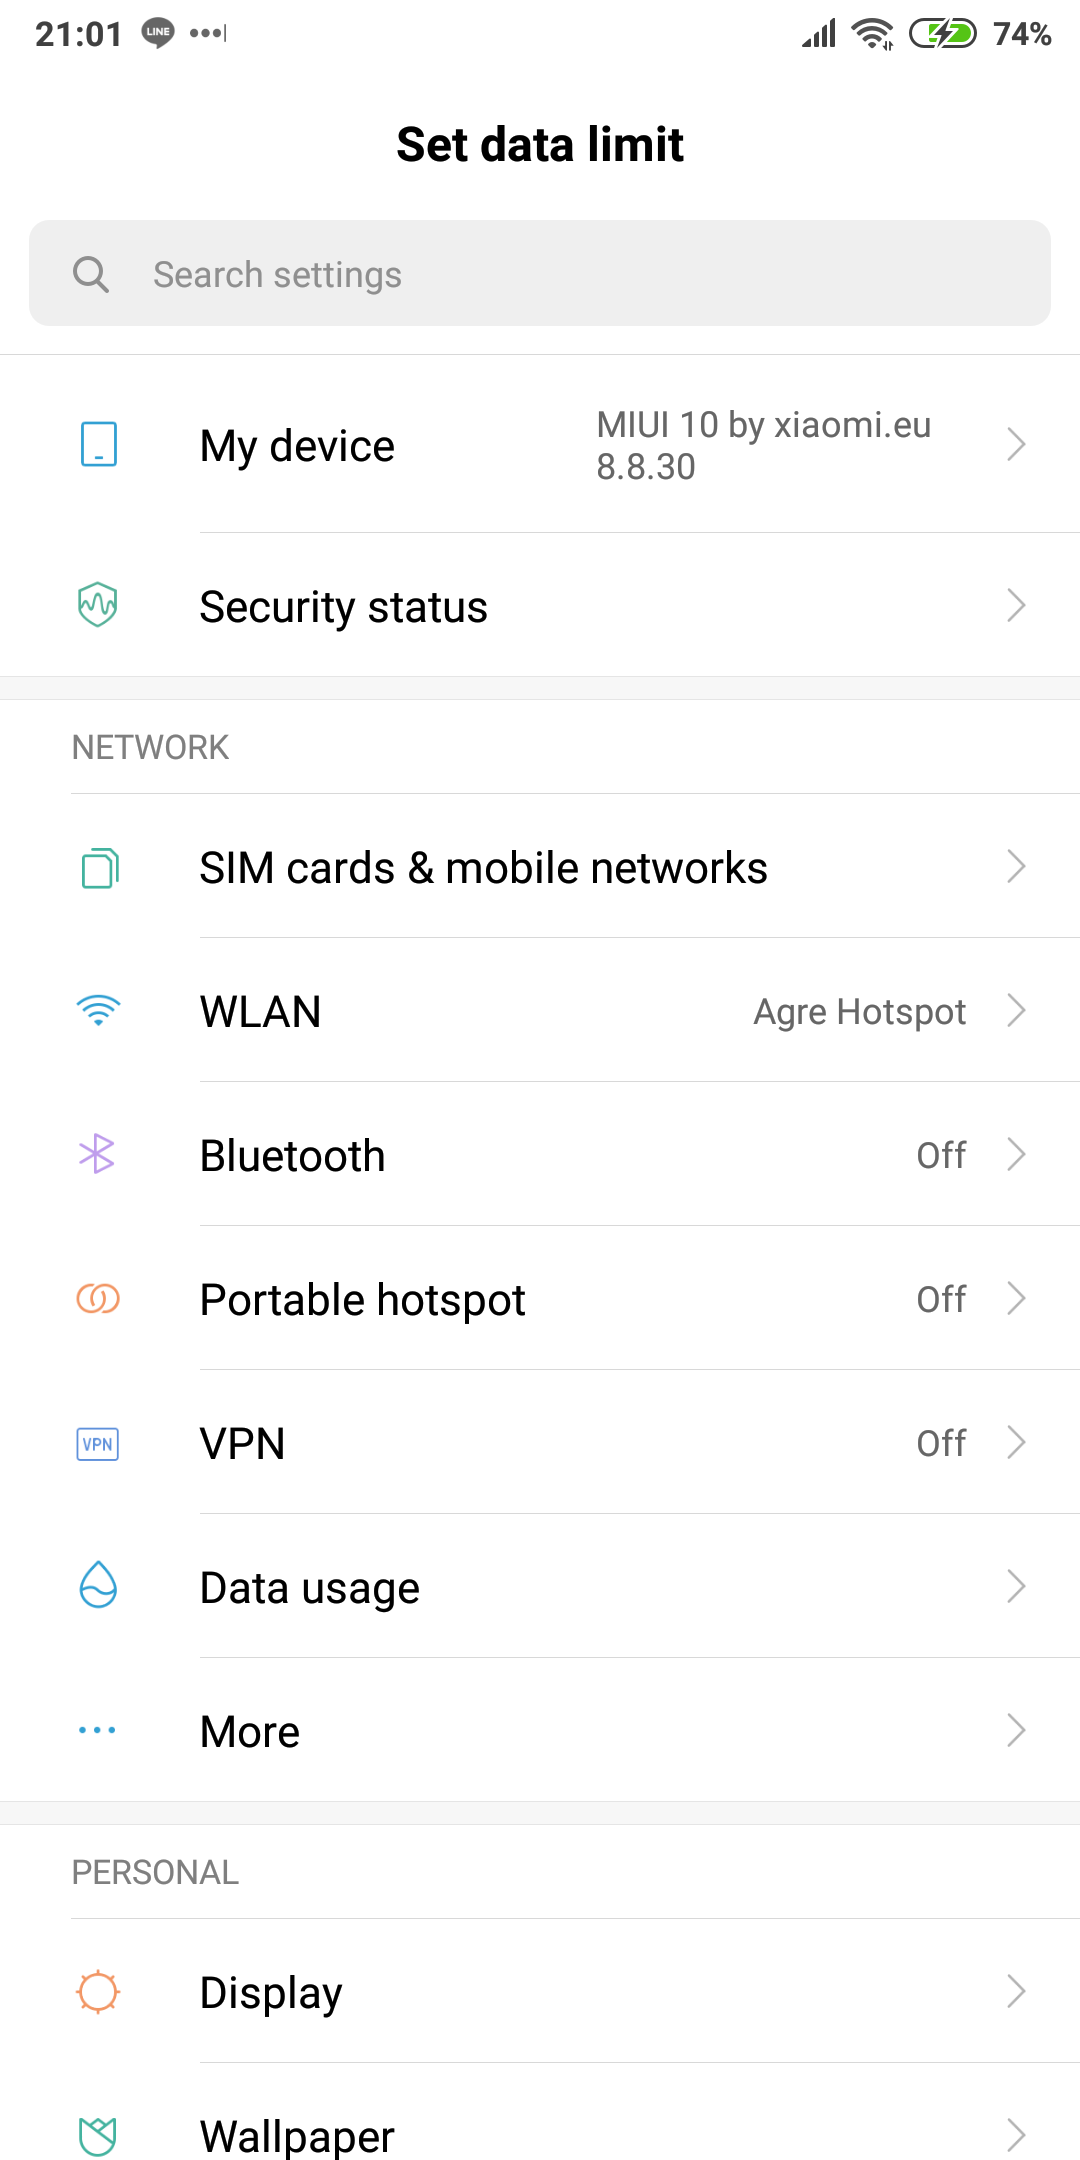This screenshot has width=1080, height=2160.
Task: Expand the WLAN chevron arrow
Action: point(1016,1010)
